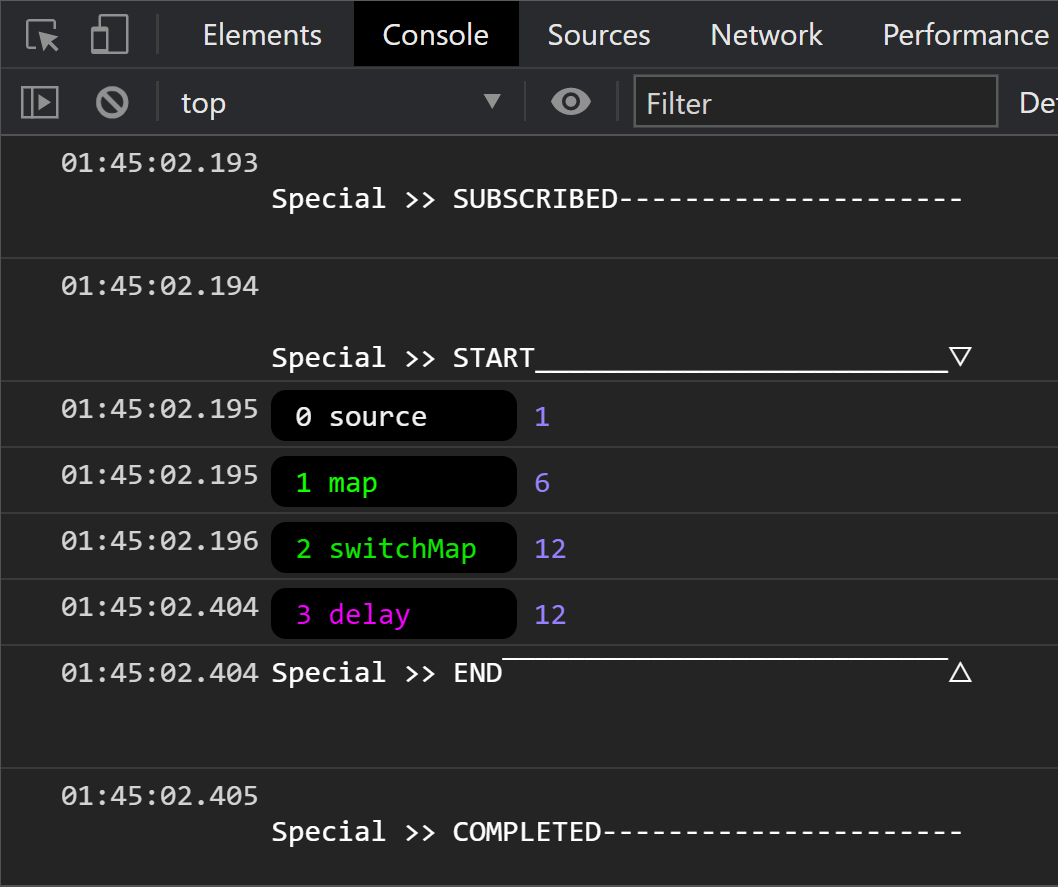Show the console sidebar panel

[40, 102]
